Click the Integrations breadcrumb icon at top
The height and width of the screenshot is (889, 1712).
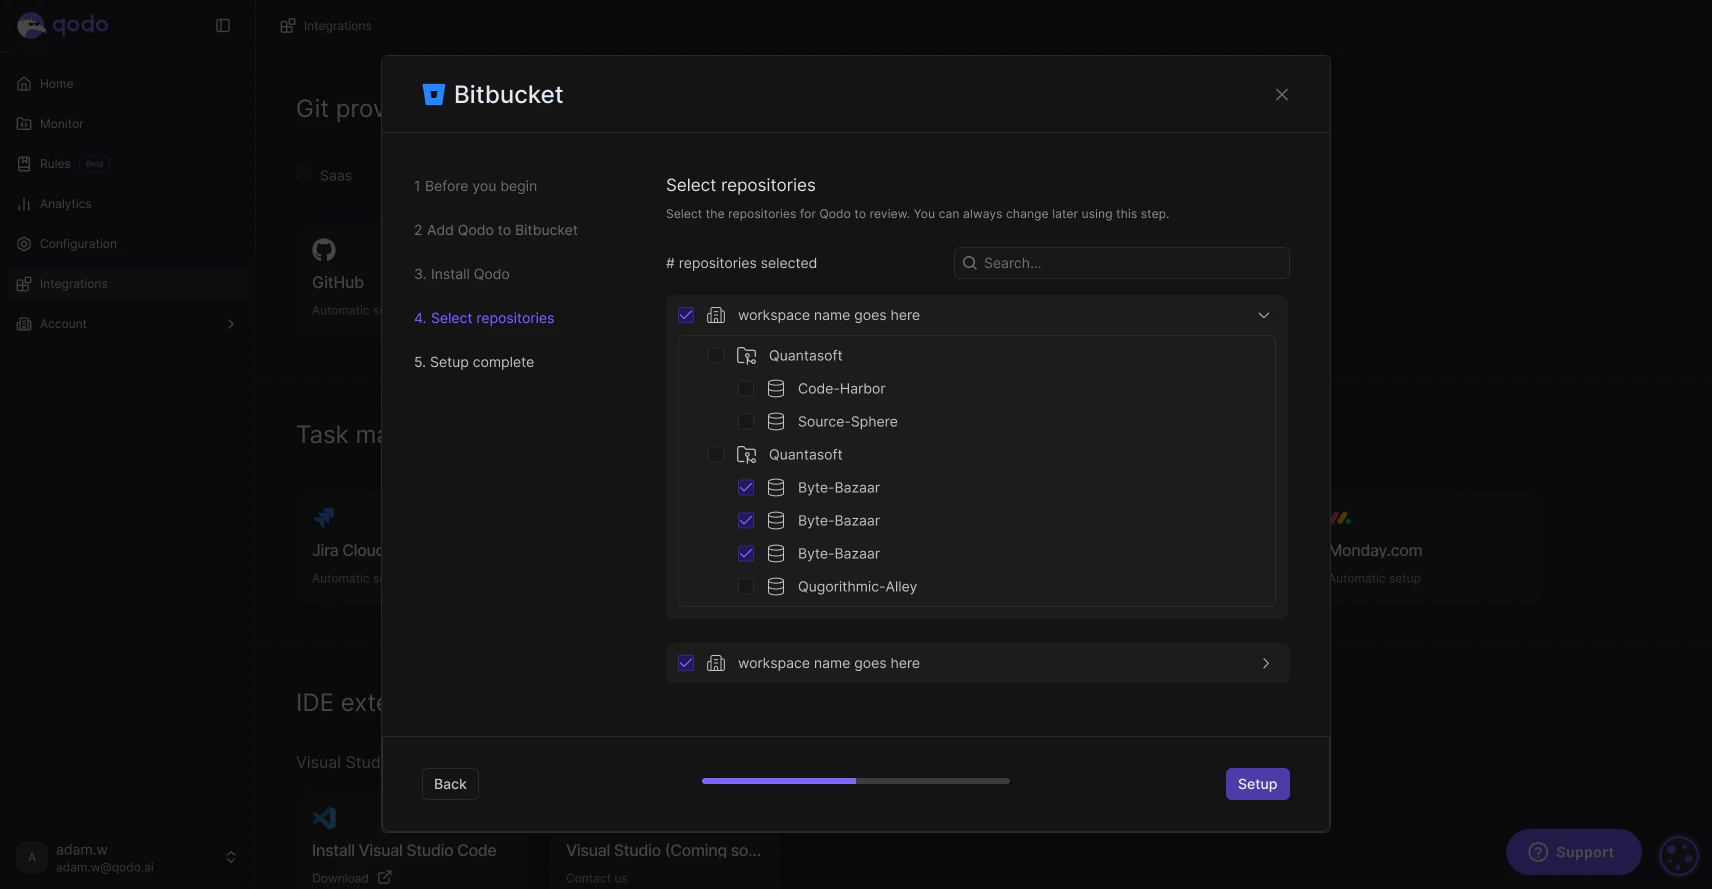tap(288, 26)
